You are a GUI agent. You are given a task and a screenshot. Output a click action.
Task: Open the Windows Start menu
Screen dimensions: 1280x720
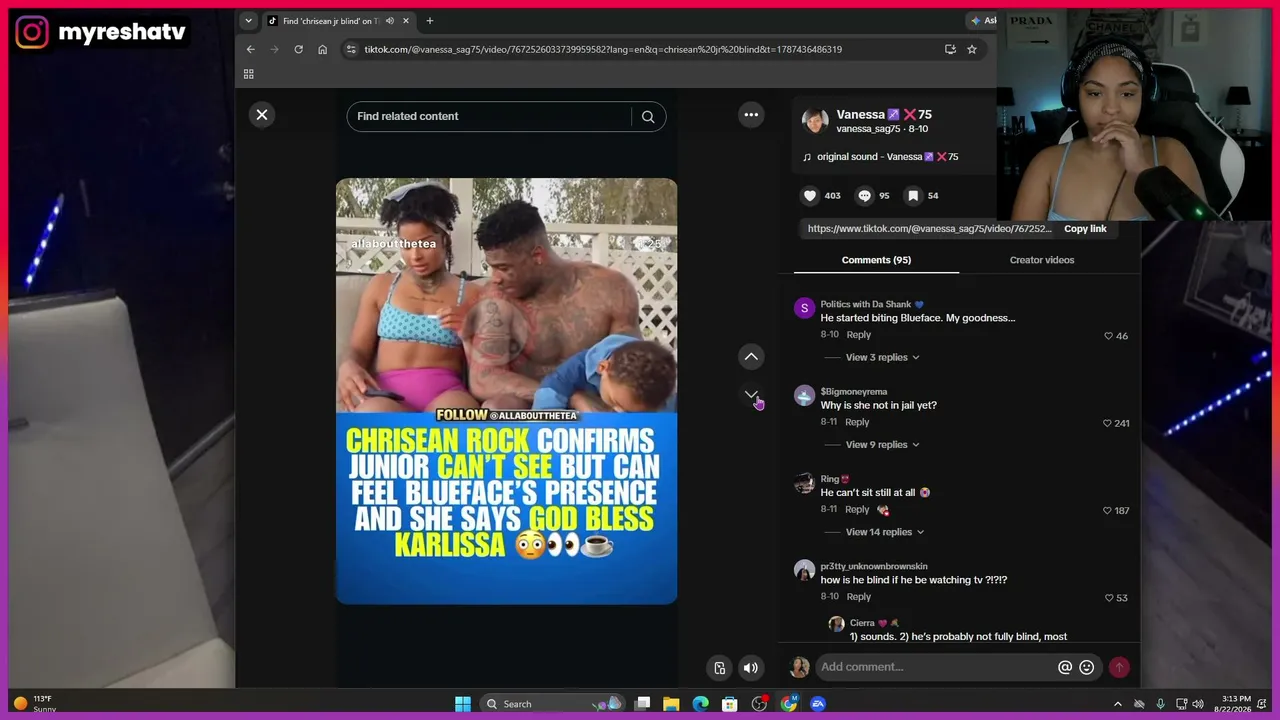click(x=463, y=704)
